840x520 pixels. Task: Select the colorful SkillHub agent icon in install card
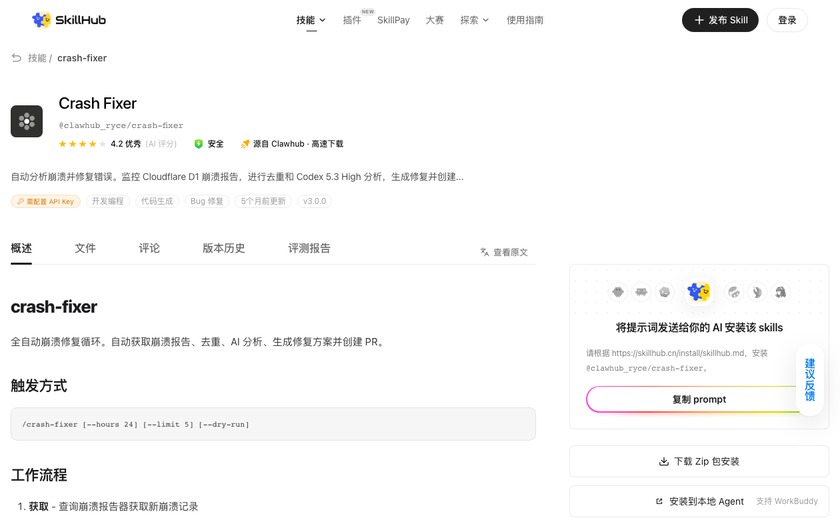(x=699, y=292)
